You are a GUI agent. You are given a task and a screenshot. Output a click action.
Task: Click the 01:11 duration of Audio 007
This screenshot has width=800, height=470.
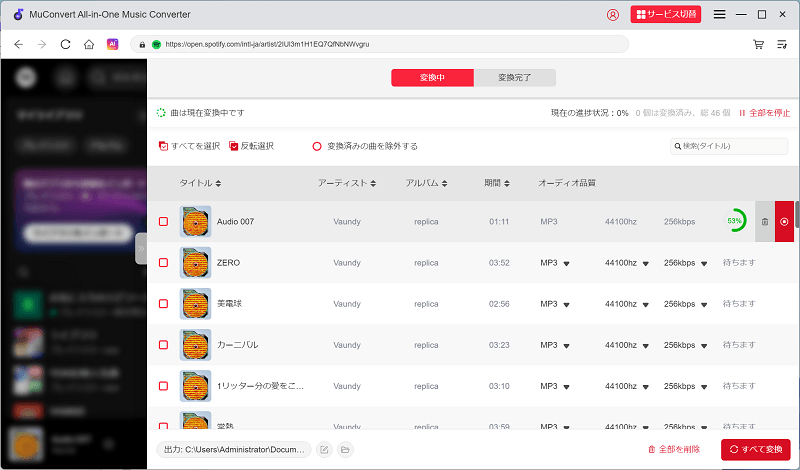(x=499, y=221)
